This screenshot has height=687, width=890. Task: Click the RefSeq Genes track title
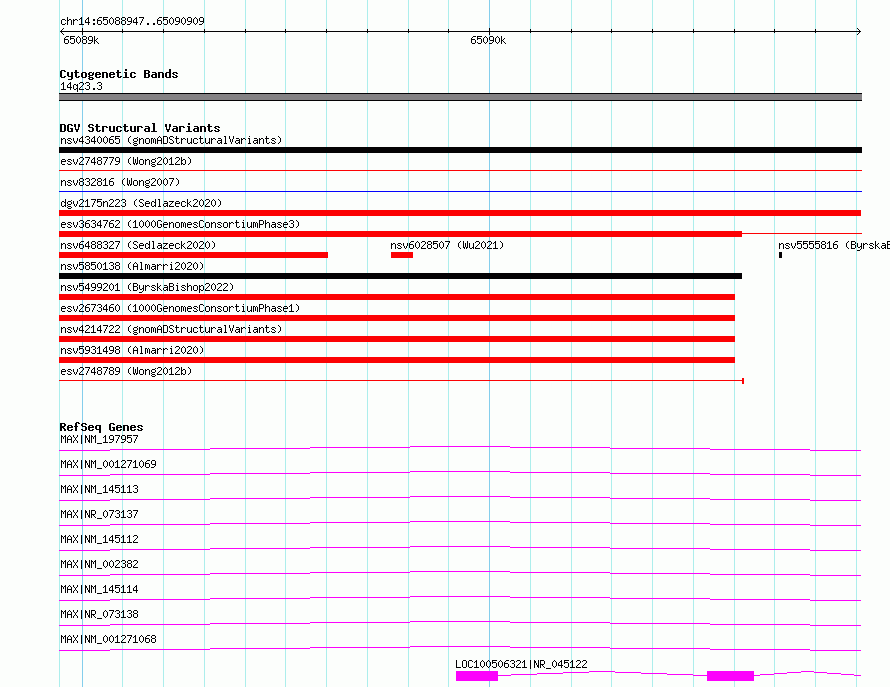coord(101,427)
